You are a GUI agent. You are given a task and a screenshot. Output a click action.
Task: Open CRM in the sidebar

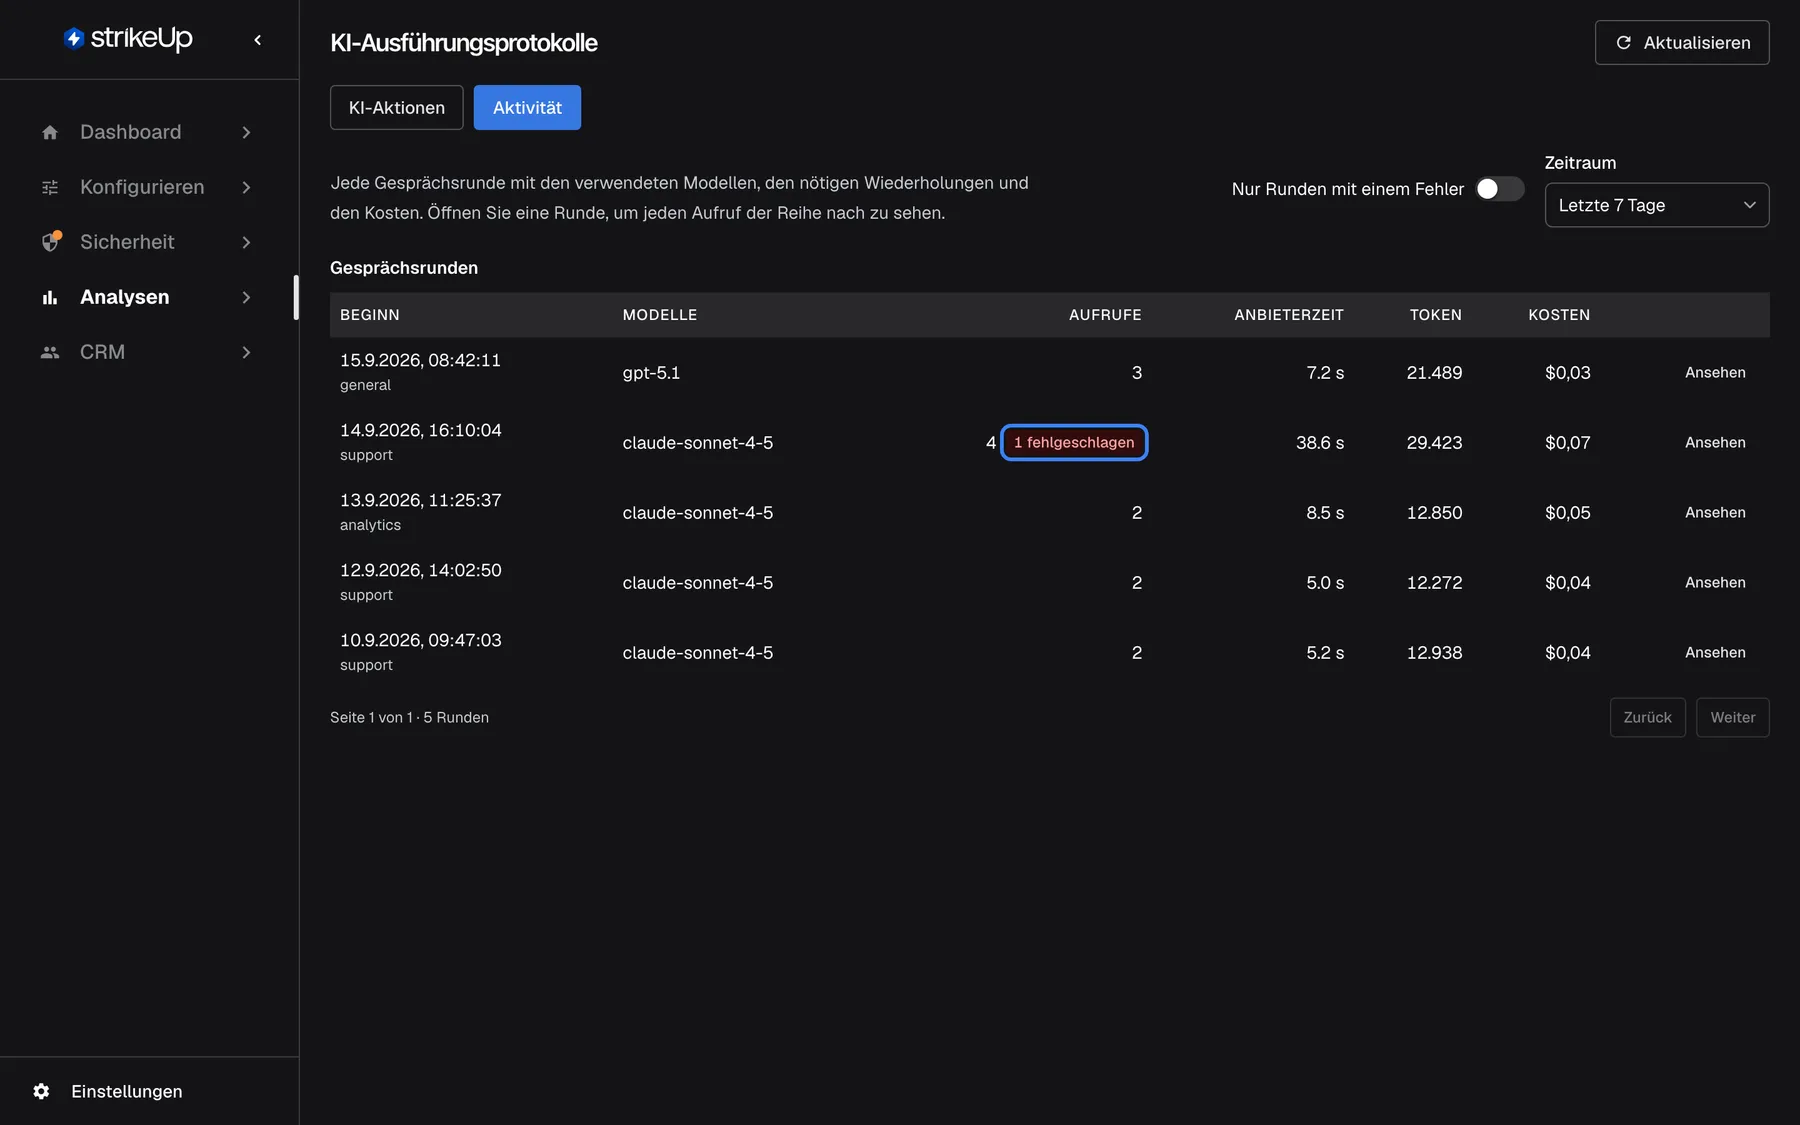102,352
